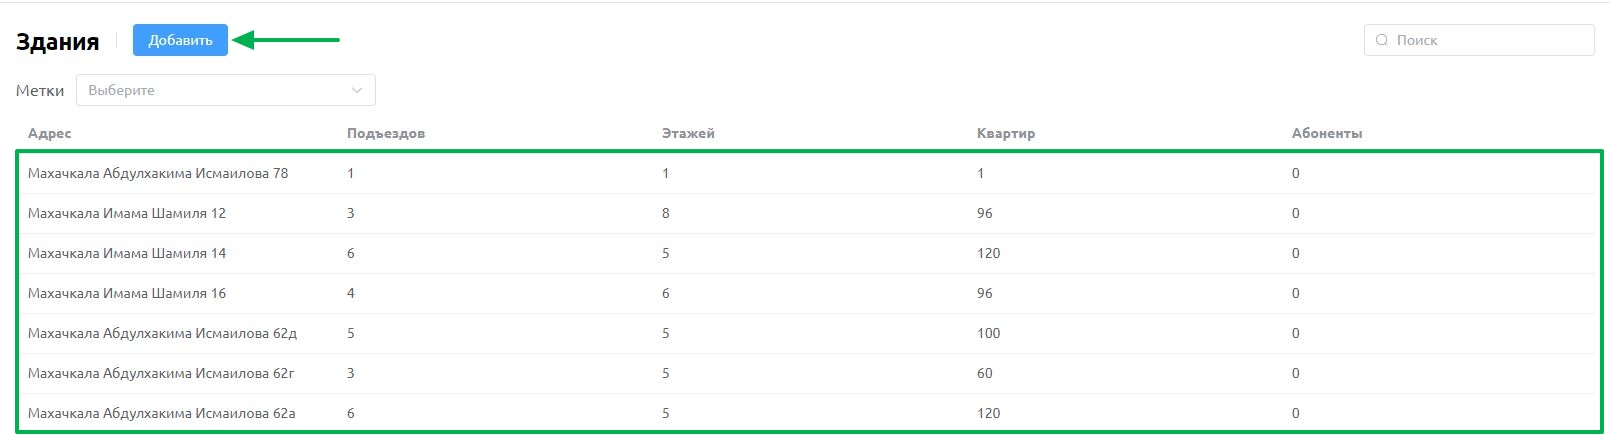The image size is (1610, 436).
Task: Click apartments count 100 cell
Action: click(989, 333)
